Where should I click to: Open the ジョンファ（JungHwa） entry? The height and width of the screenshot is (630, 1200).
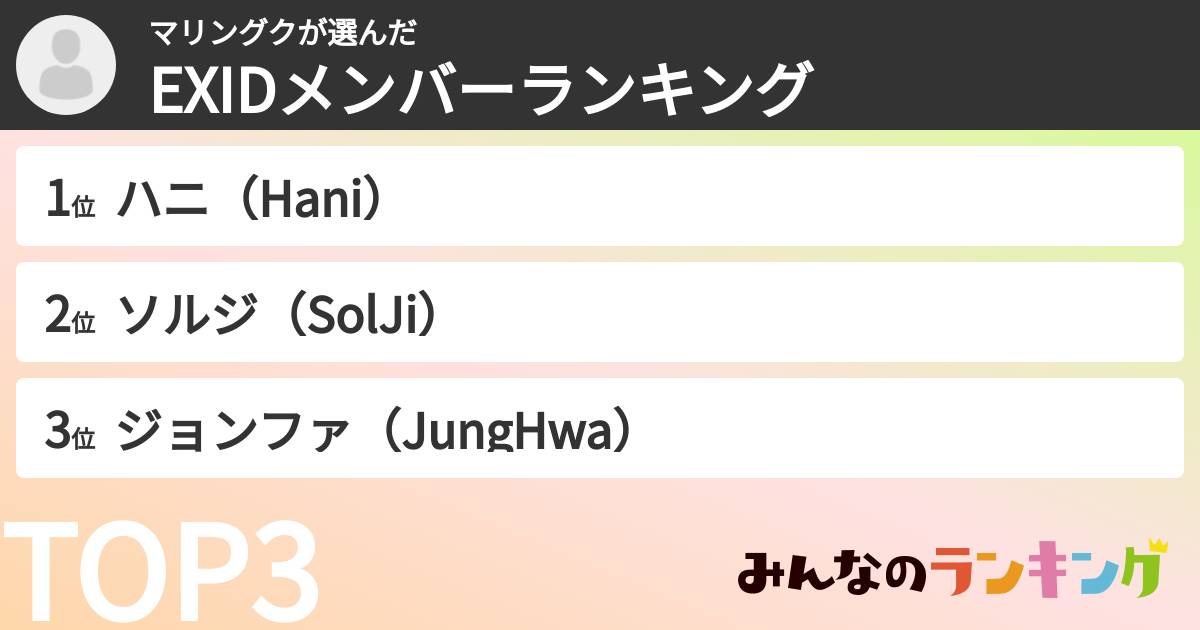pyautogui.click(x=377, y=432)
